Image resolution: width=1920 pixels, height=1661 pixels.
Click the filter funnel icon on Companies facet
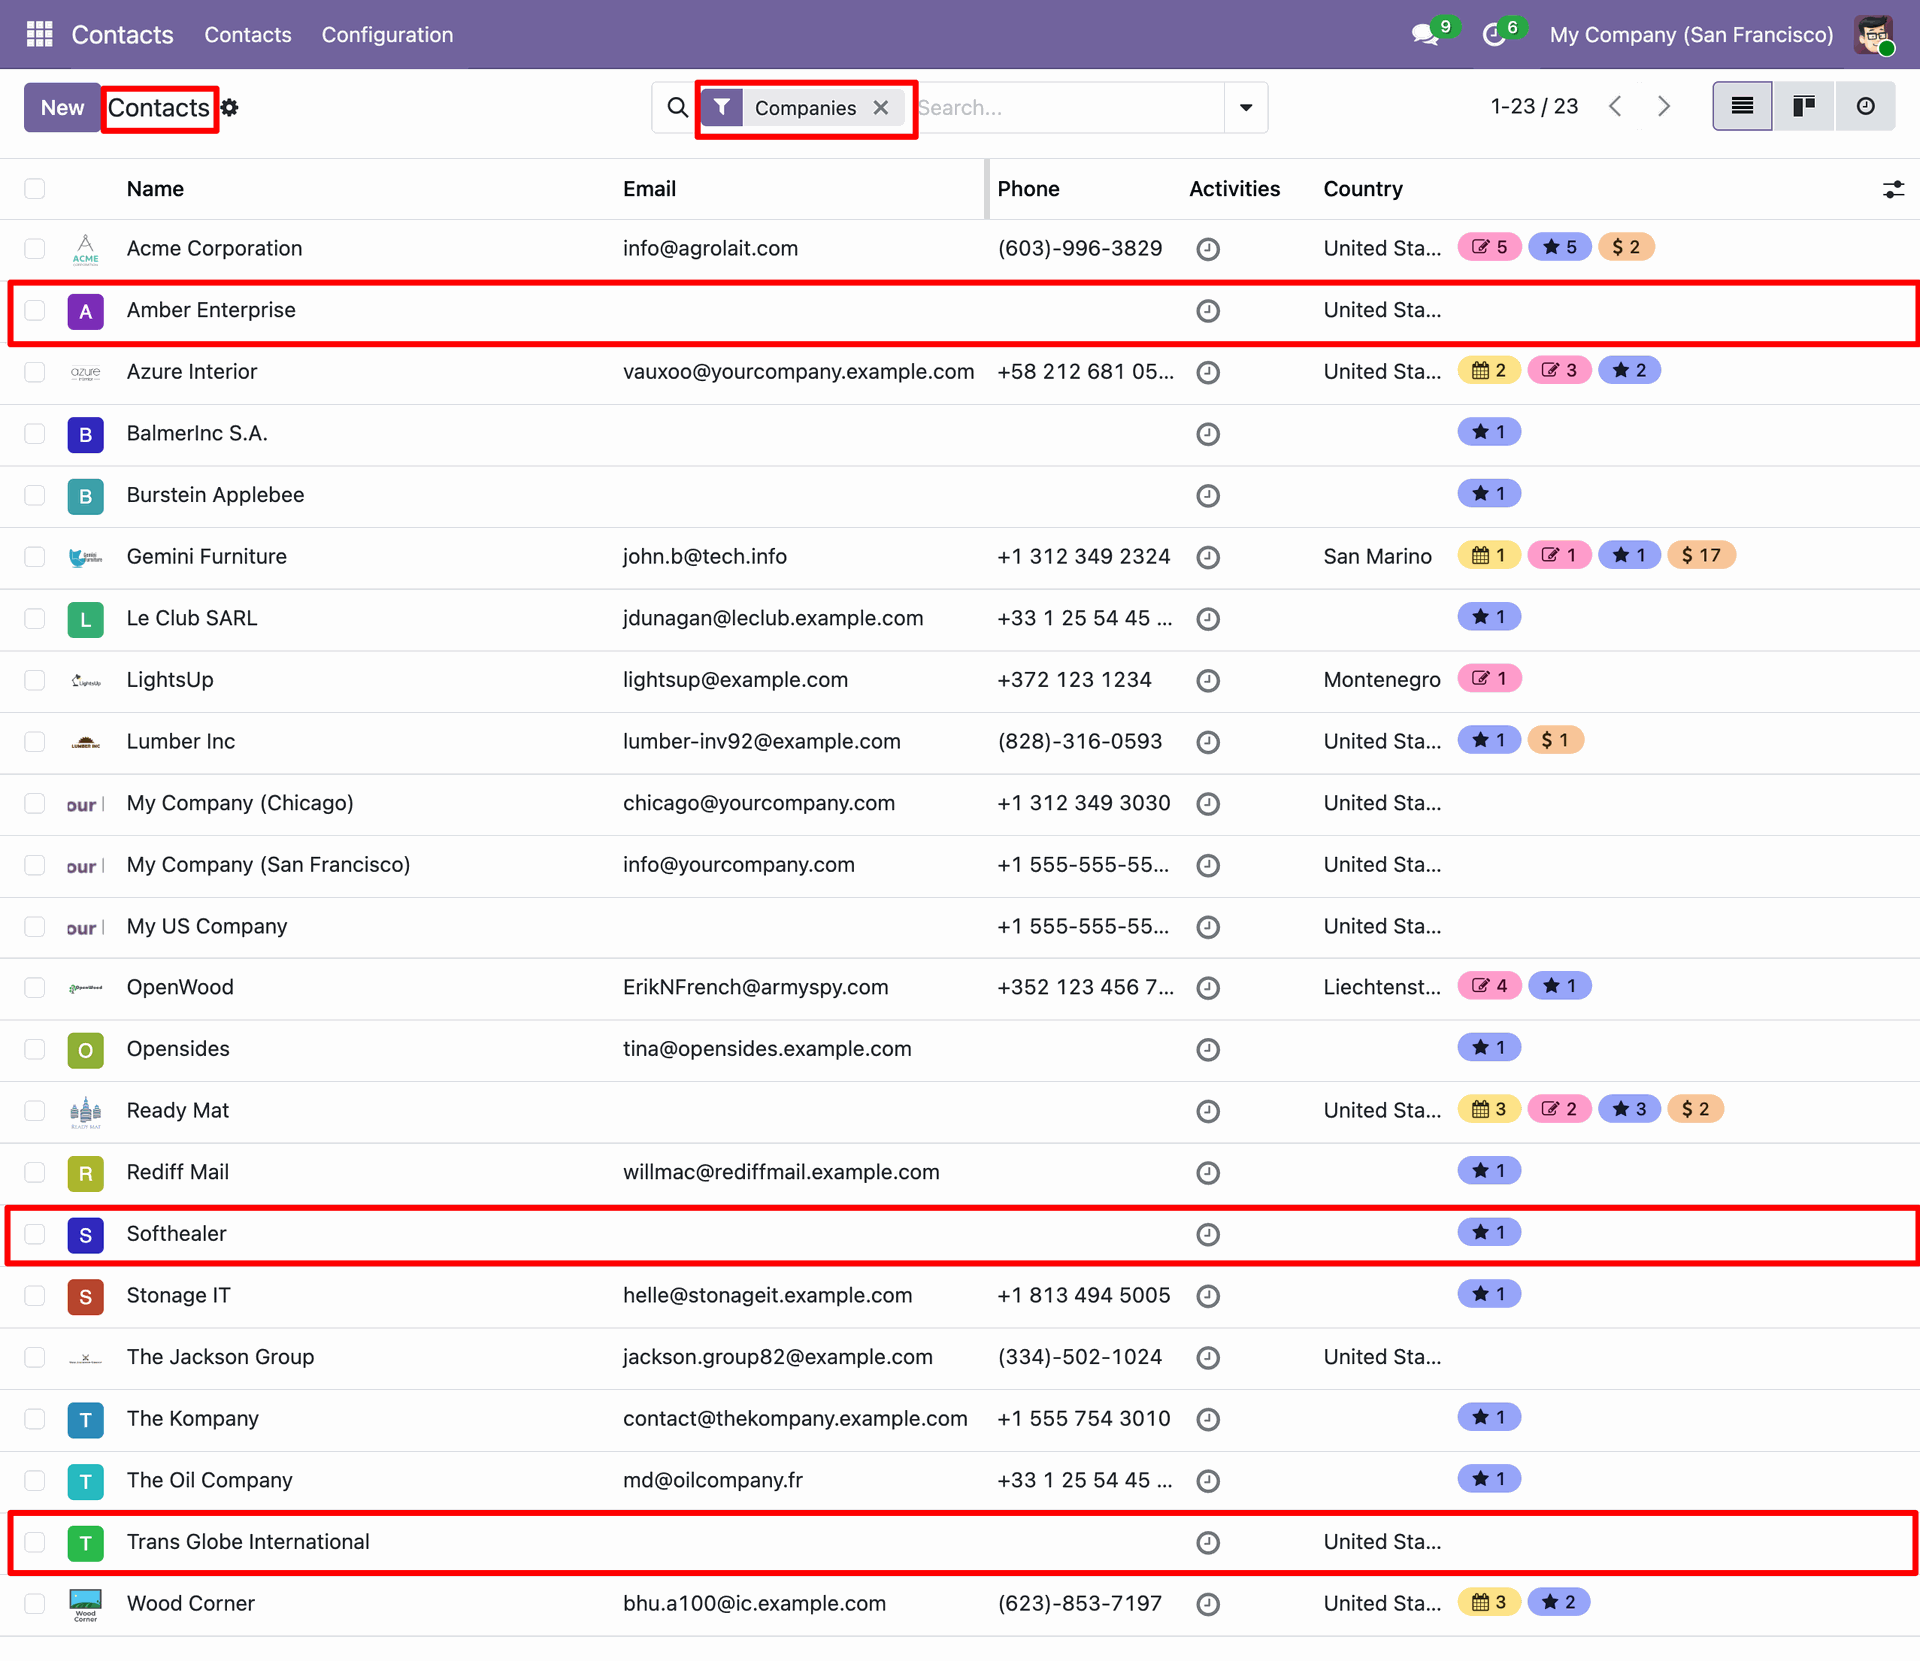(722, 107)
